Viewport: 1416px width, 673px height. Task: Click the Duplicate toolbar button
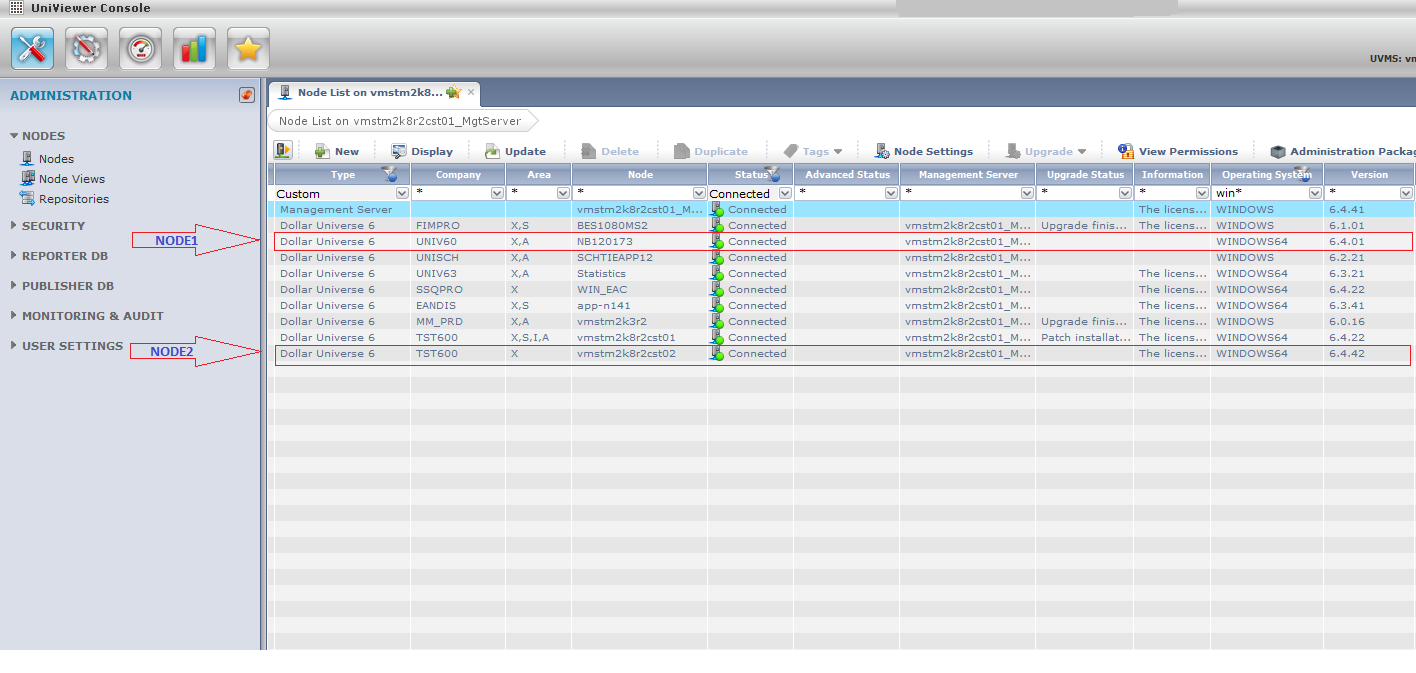(x=711, y=151)
